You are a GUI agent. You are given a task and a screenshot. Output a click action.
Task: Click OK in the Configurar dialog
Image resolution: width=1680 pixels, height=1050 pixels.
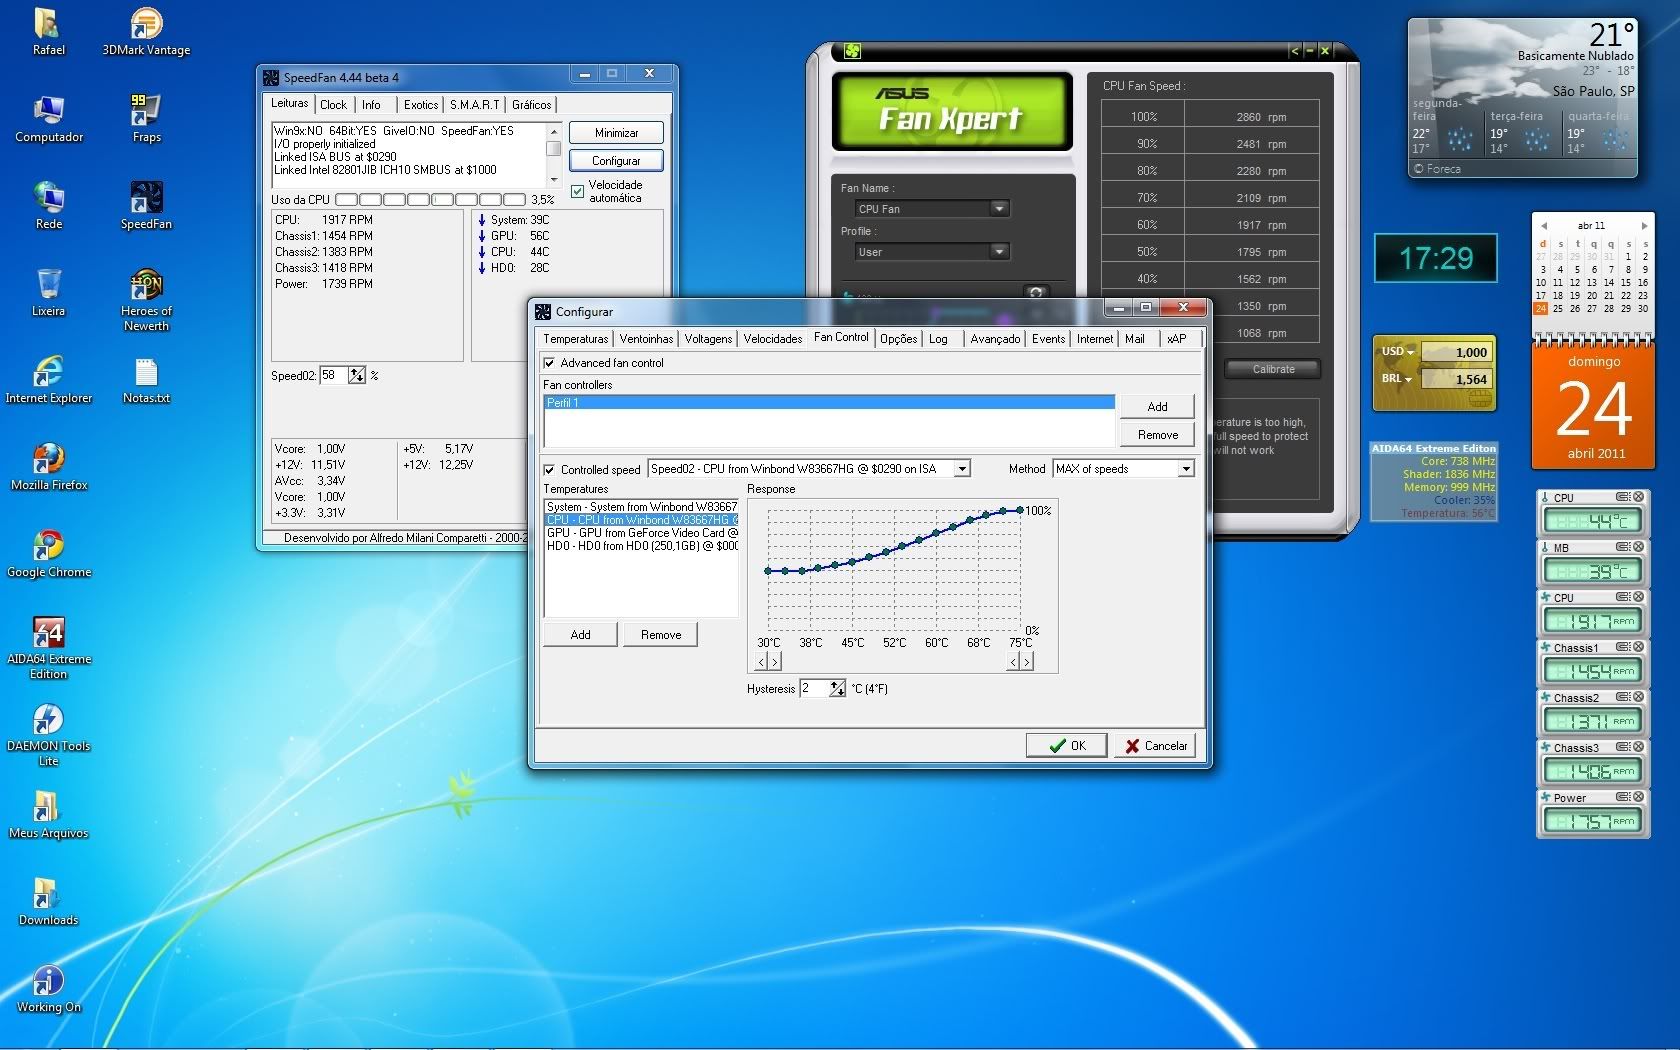[1067, 745]
